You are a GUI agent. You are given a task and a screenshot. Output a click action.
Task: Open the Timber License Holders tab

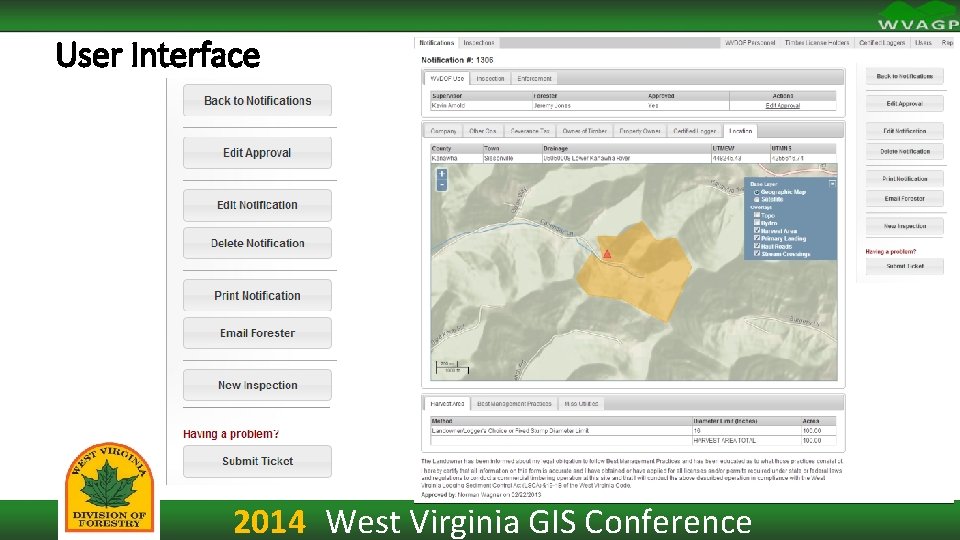pyautogui.click(x=817, y=43)
